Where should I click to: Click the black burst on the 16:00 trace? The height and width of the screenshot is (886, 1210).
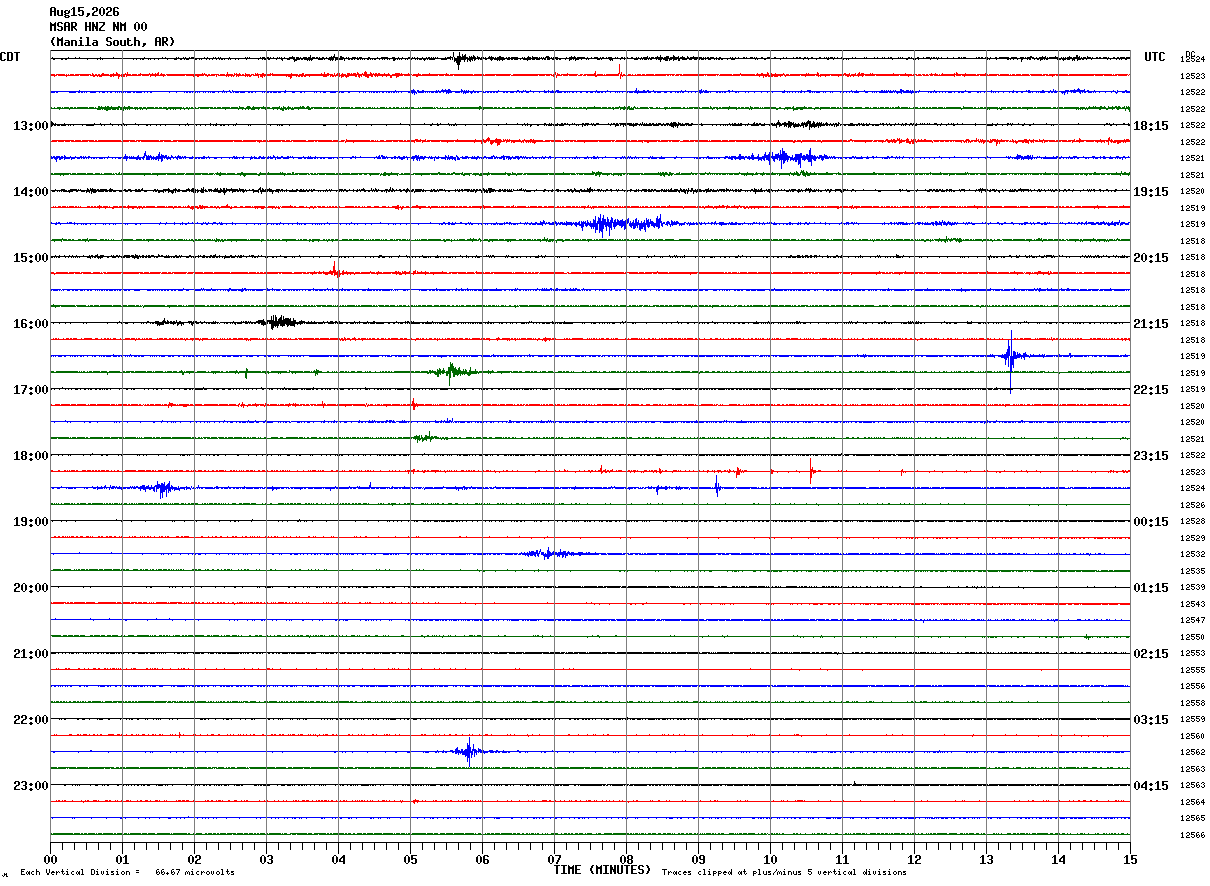280,322
